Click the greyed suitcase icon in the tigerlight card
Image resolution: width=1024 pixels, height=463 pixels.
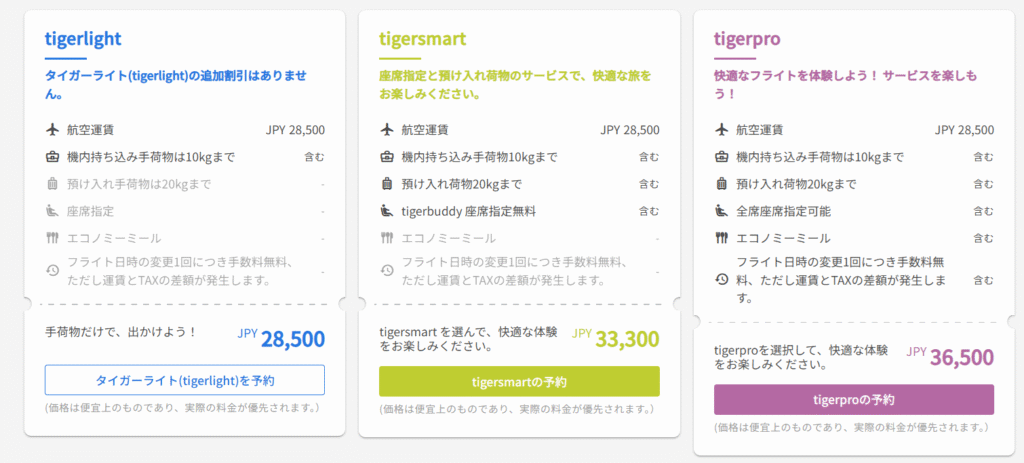(x=53, y=184)
